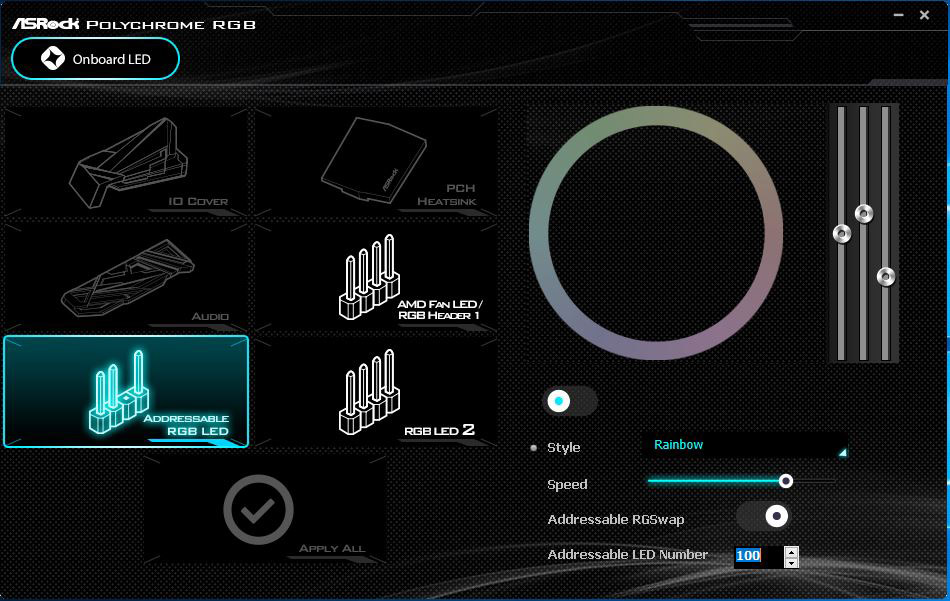This screenshot has height=601, width=950.
Task: Open the Onboard LED tab
Action: click(95, 59)
